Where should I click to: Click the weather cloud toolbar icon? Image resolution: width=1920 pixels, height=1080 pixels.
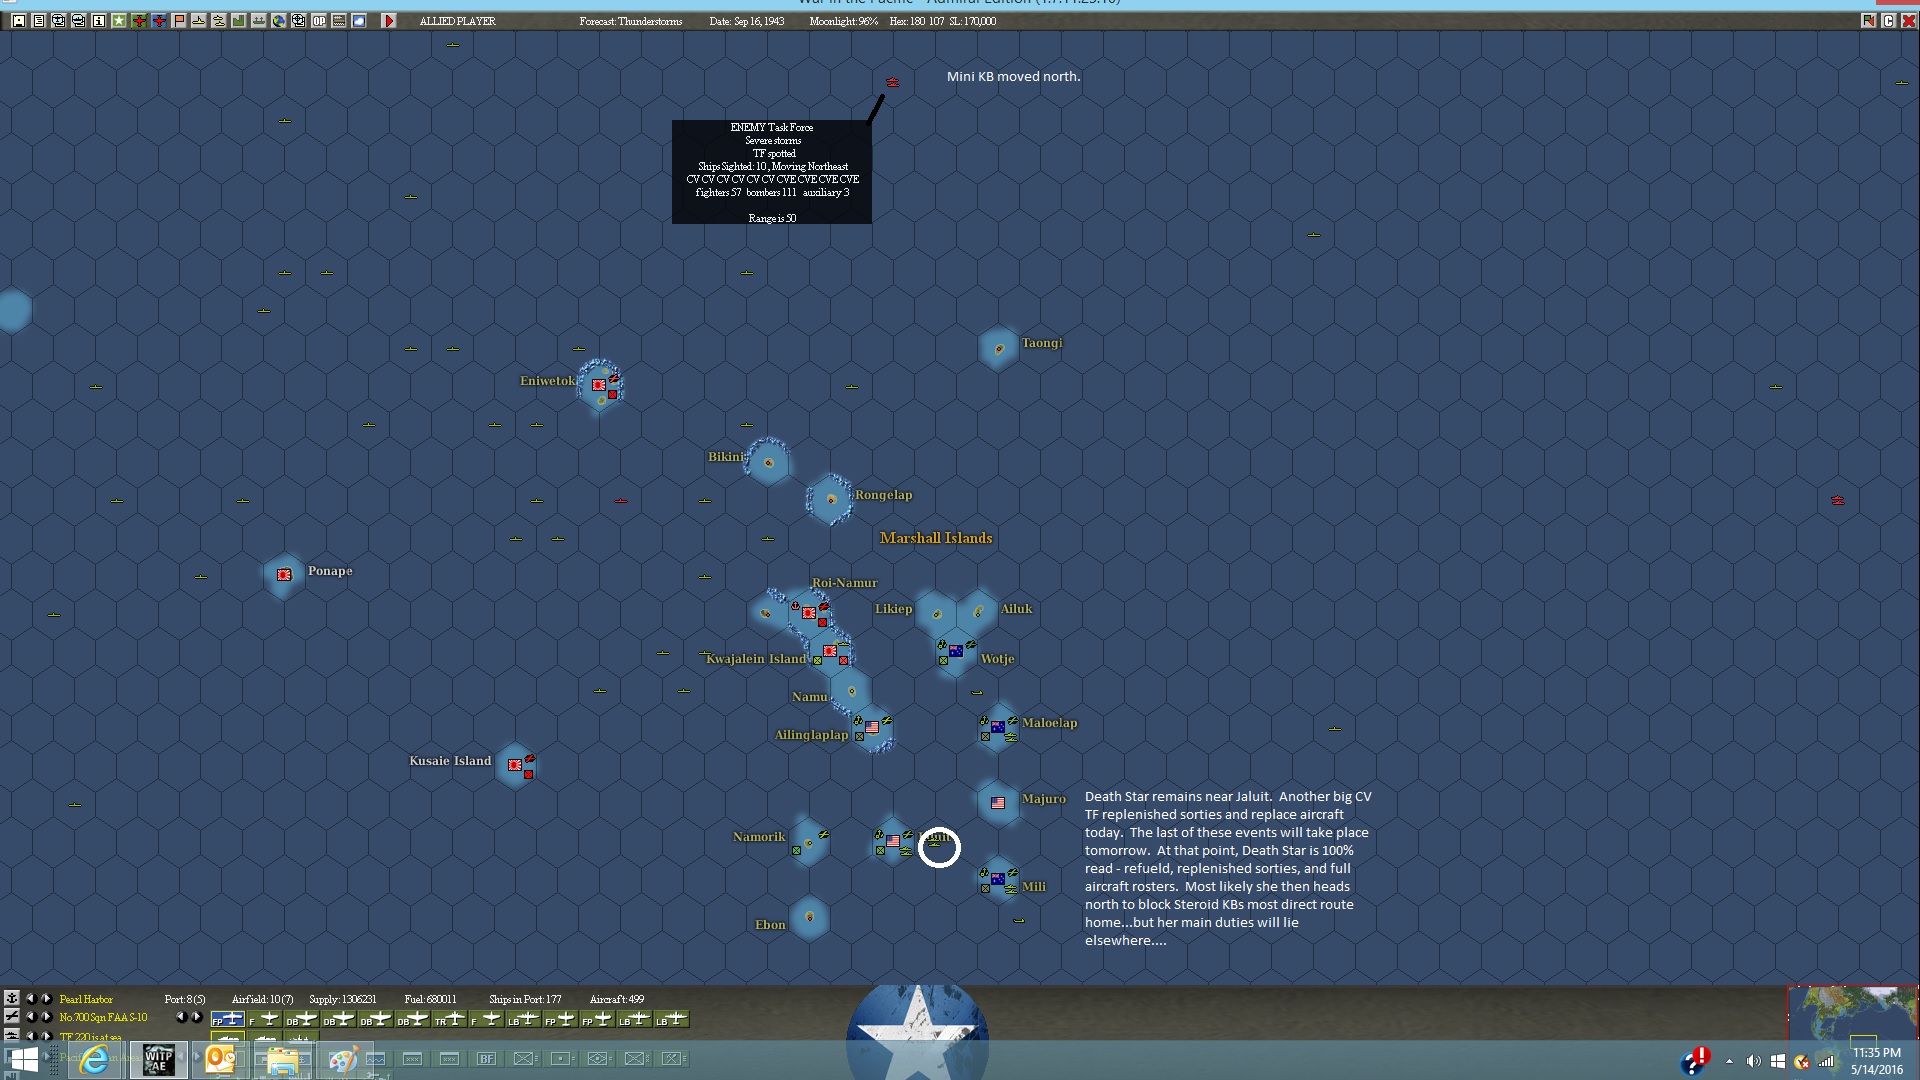[359, 21]
